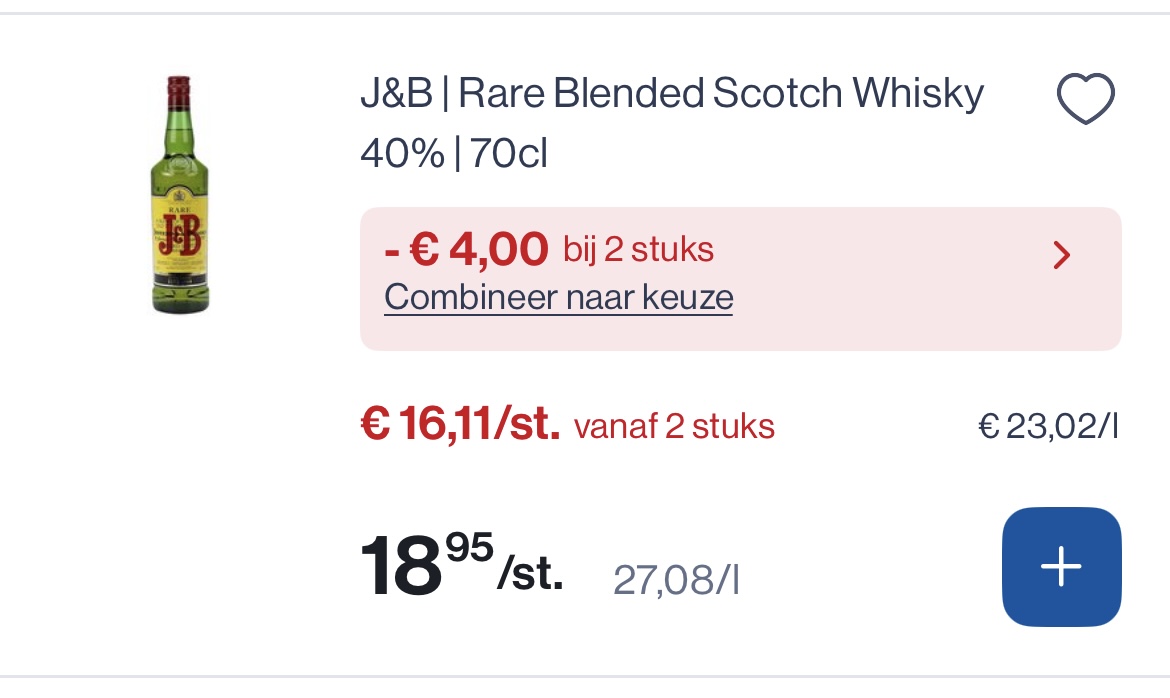Add one bottle to the basket
This screenshot has height=698, width=1170.
[1061, 567]
